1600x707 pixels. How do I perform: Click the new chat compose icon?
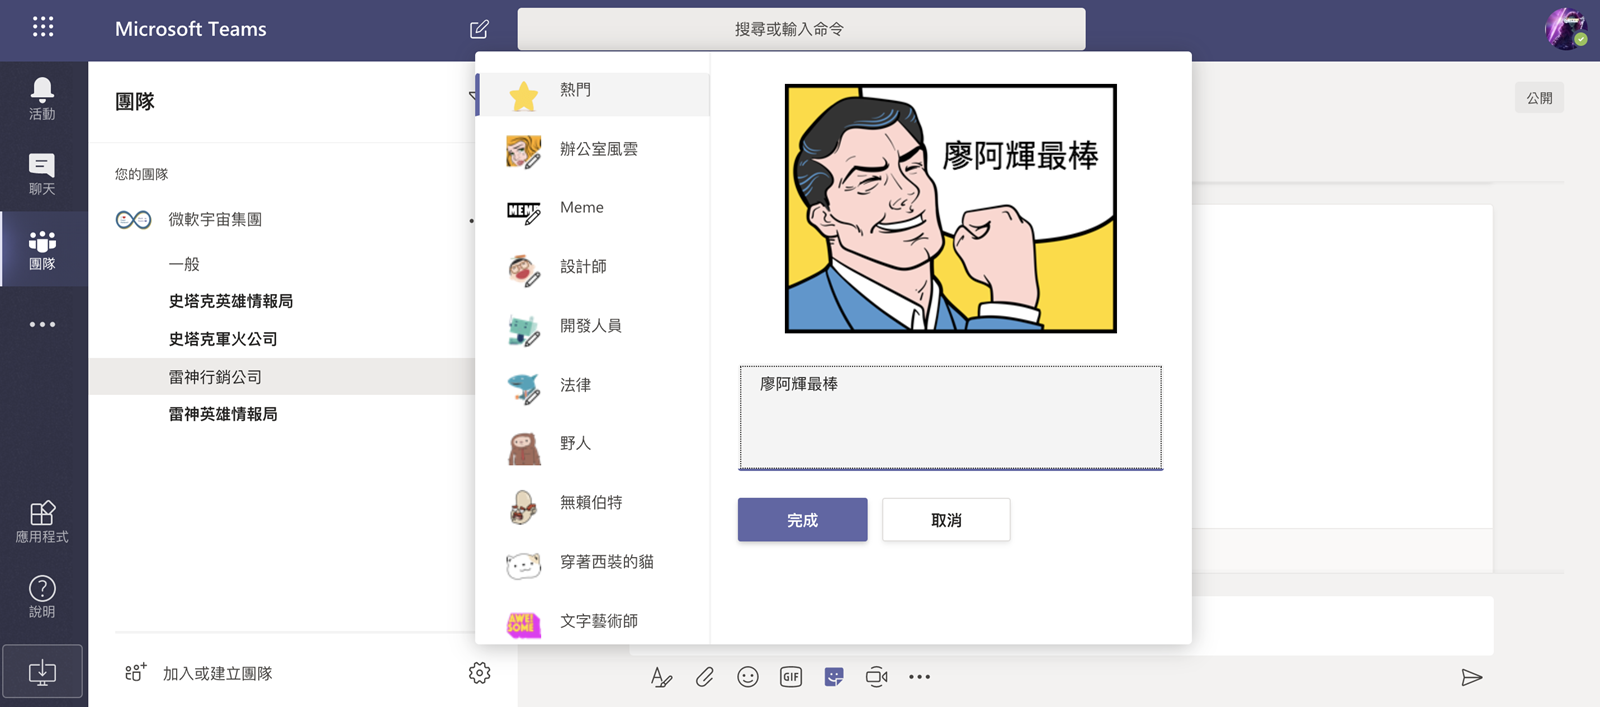tap(479, 29)
